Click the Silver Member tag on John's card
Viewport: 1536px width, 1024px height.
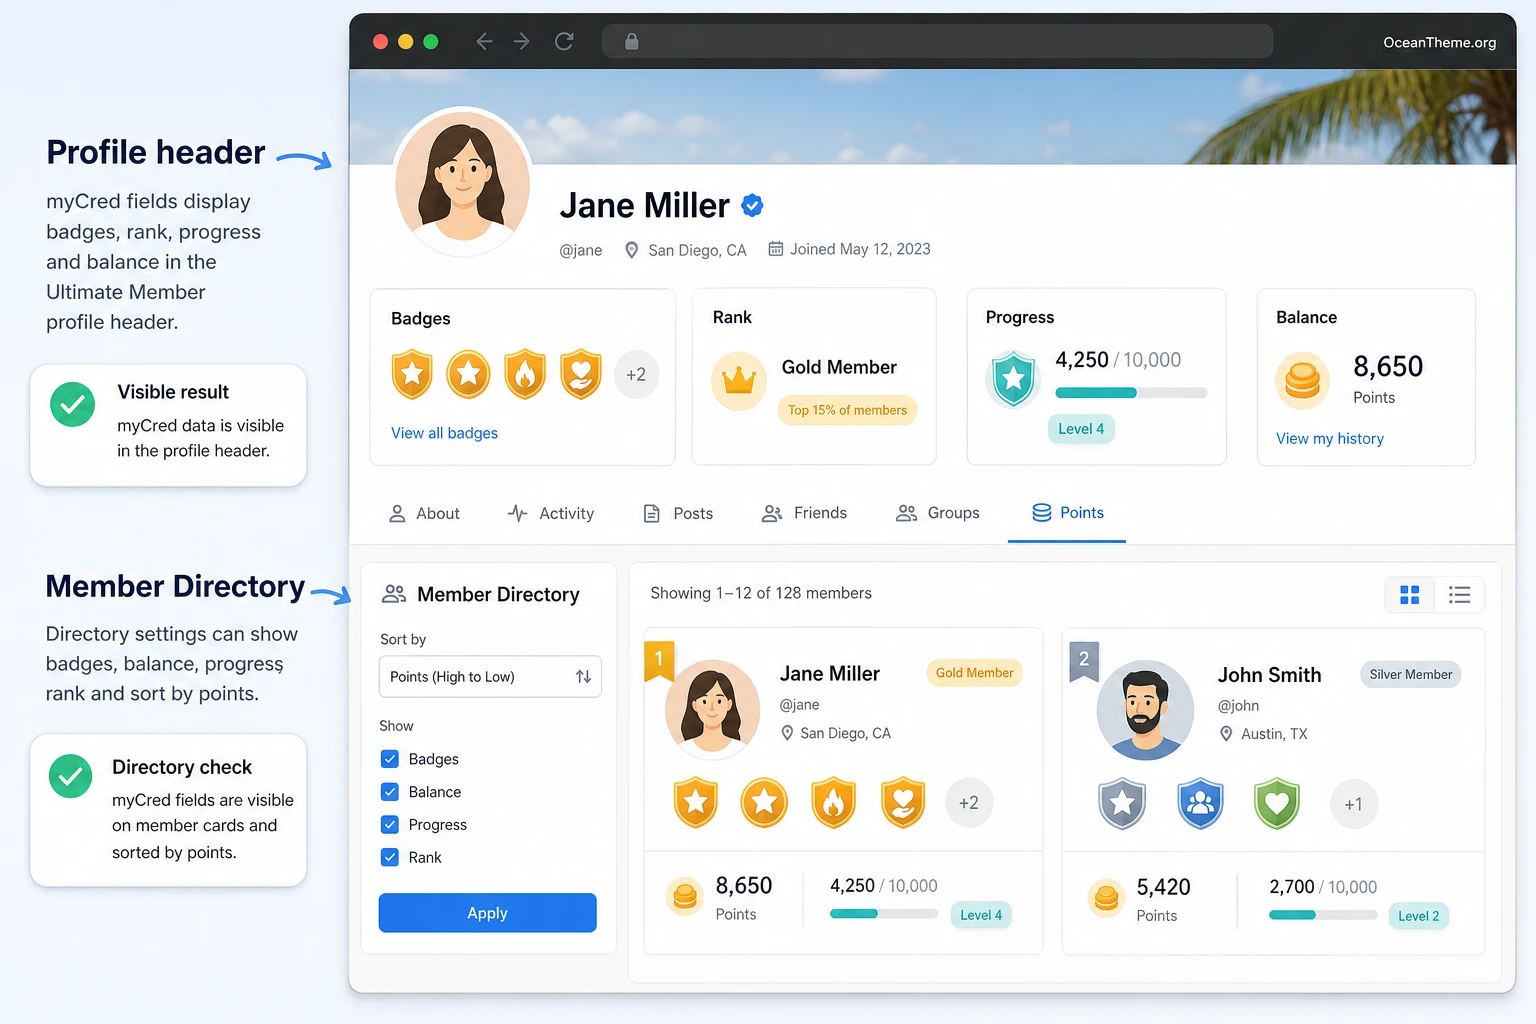click(1411, 675)
